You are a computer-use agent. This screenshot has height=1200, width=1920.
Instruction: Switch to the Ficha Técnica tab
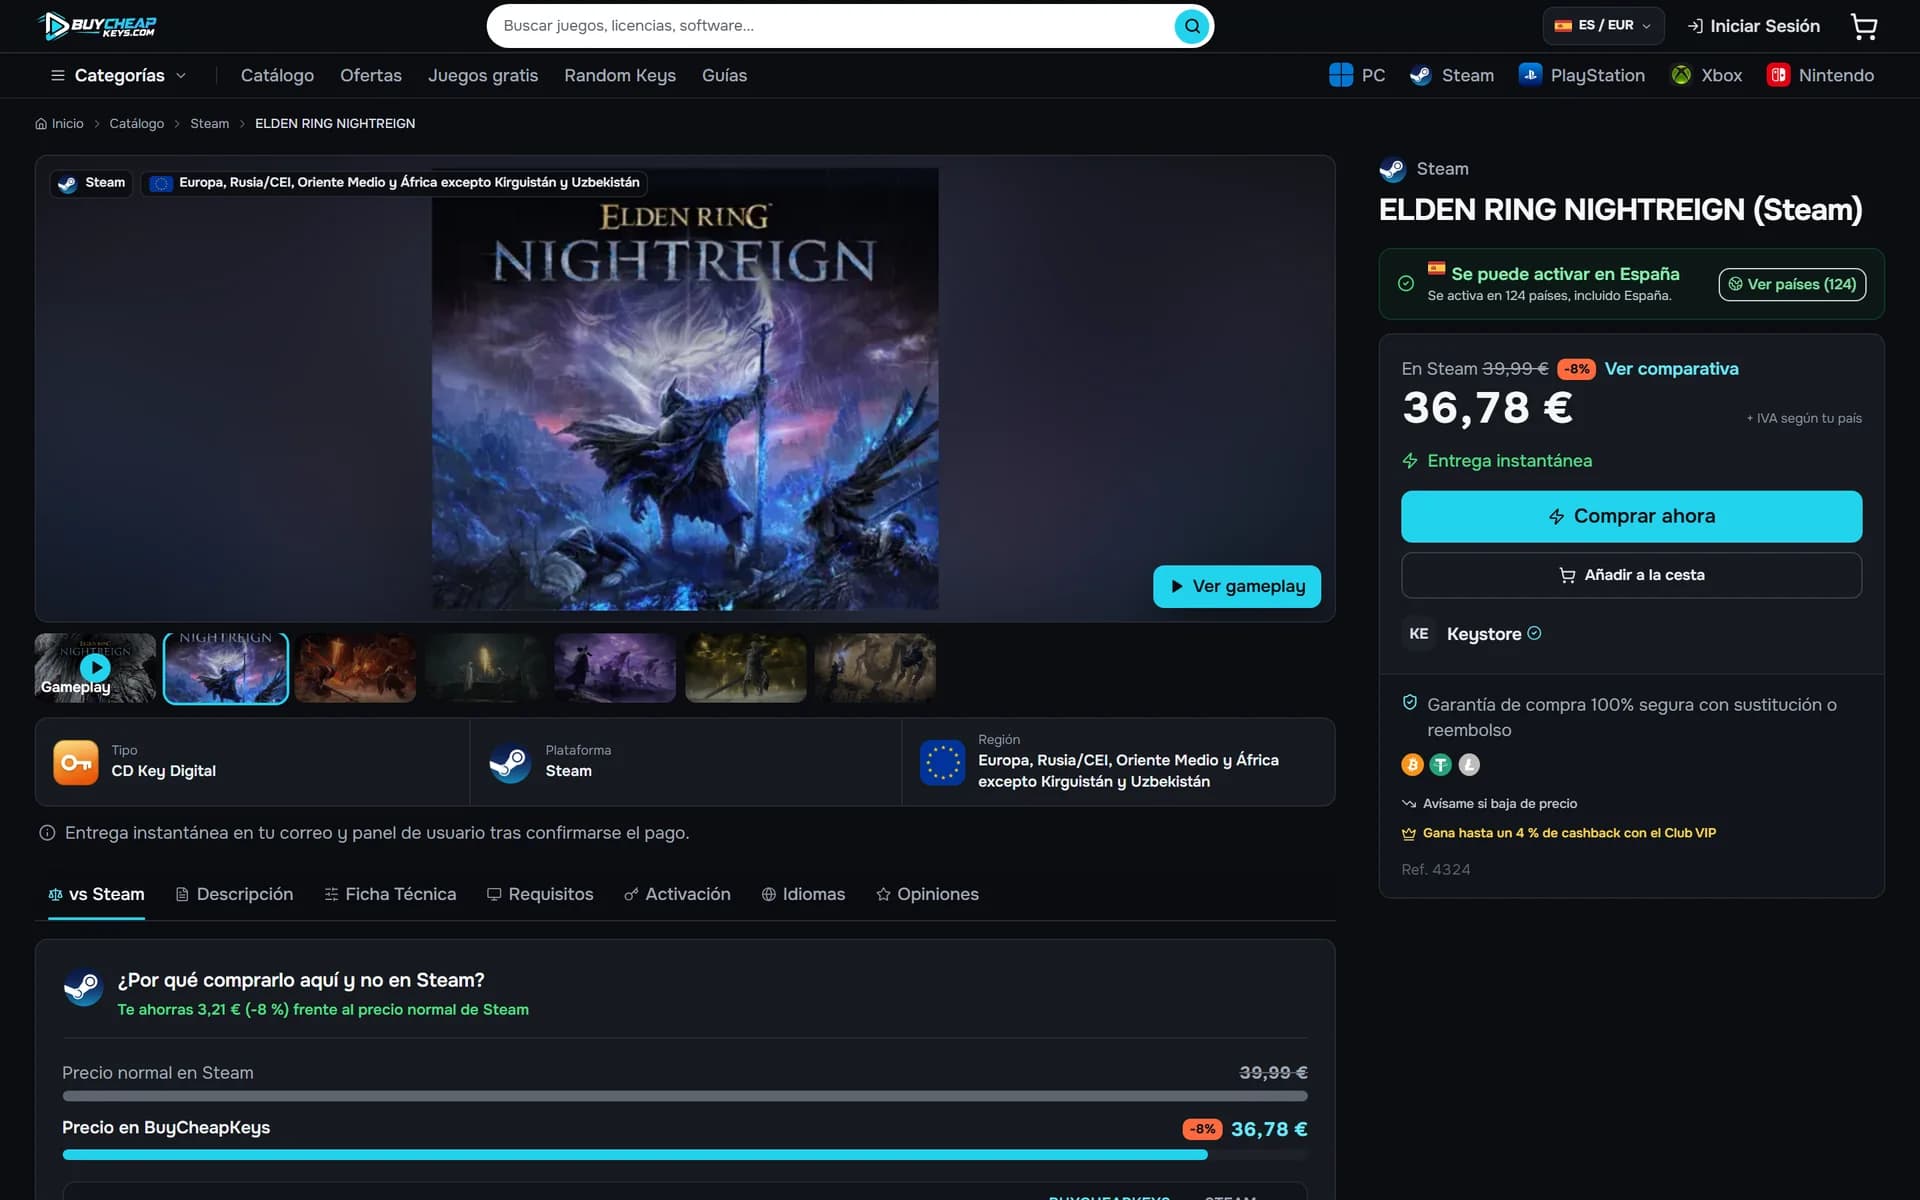coord(390,894)
